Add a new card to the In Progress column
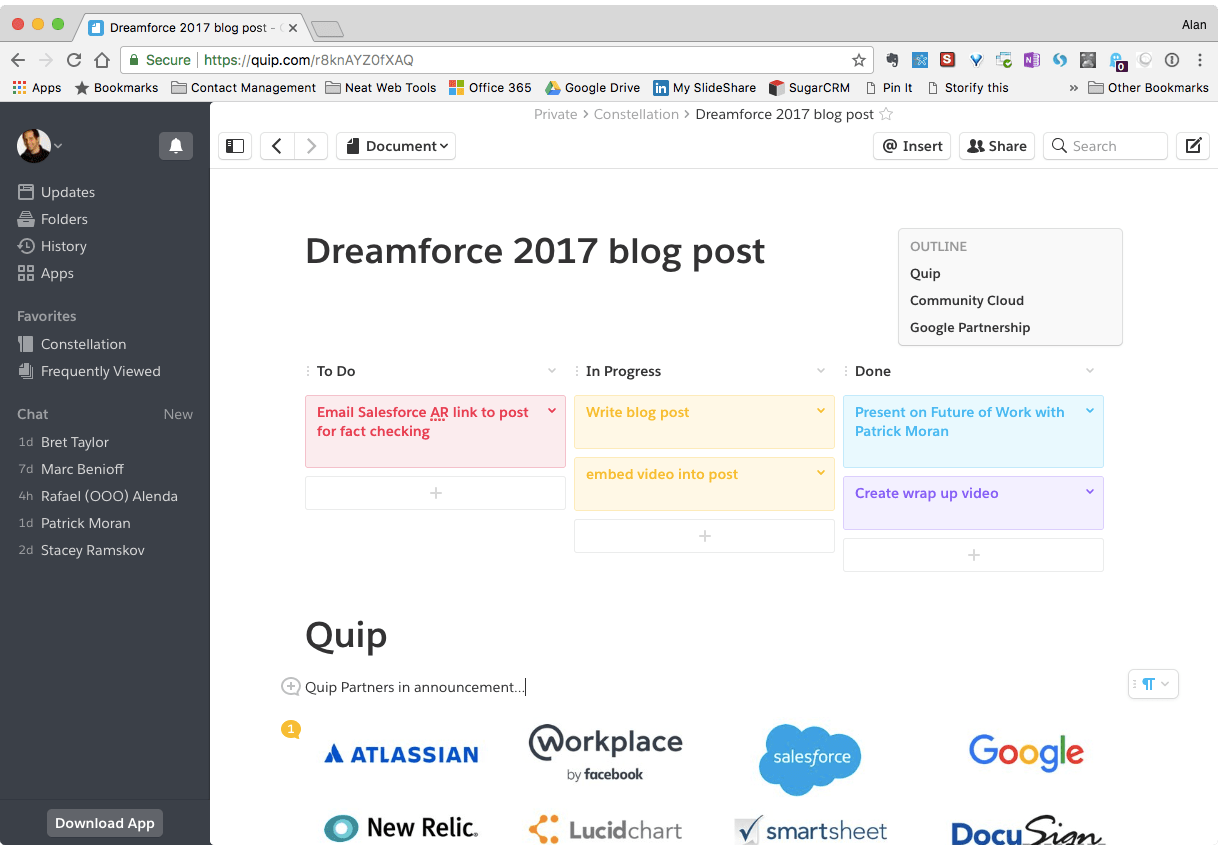Screen dimensions: 1218x845 pyautogui.click(x=704, y=536)
